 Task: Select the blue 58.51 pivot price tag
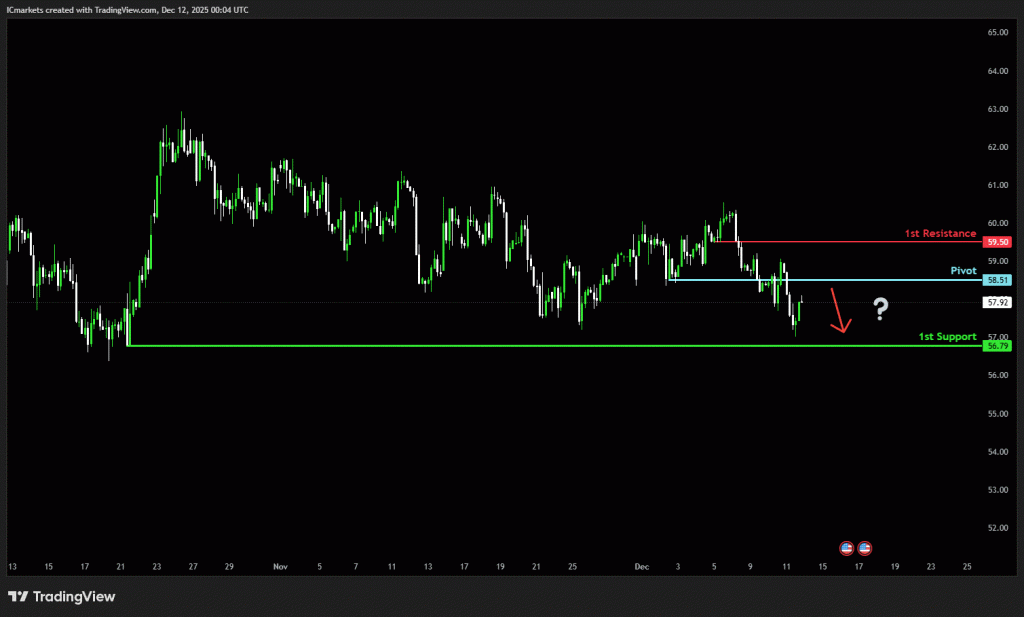(x=997, y=281)
